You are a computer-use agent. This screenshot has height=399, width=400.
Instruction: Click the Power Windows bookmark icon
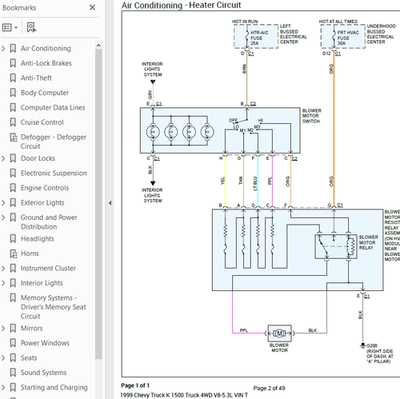click(x=13, y=343)
